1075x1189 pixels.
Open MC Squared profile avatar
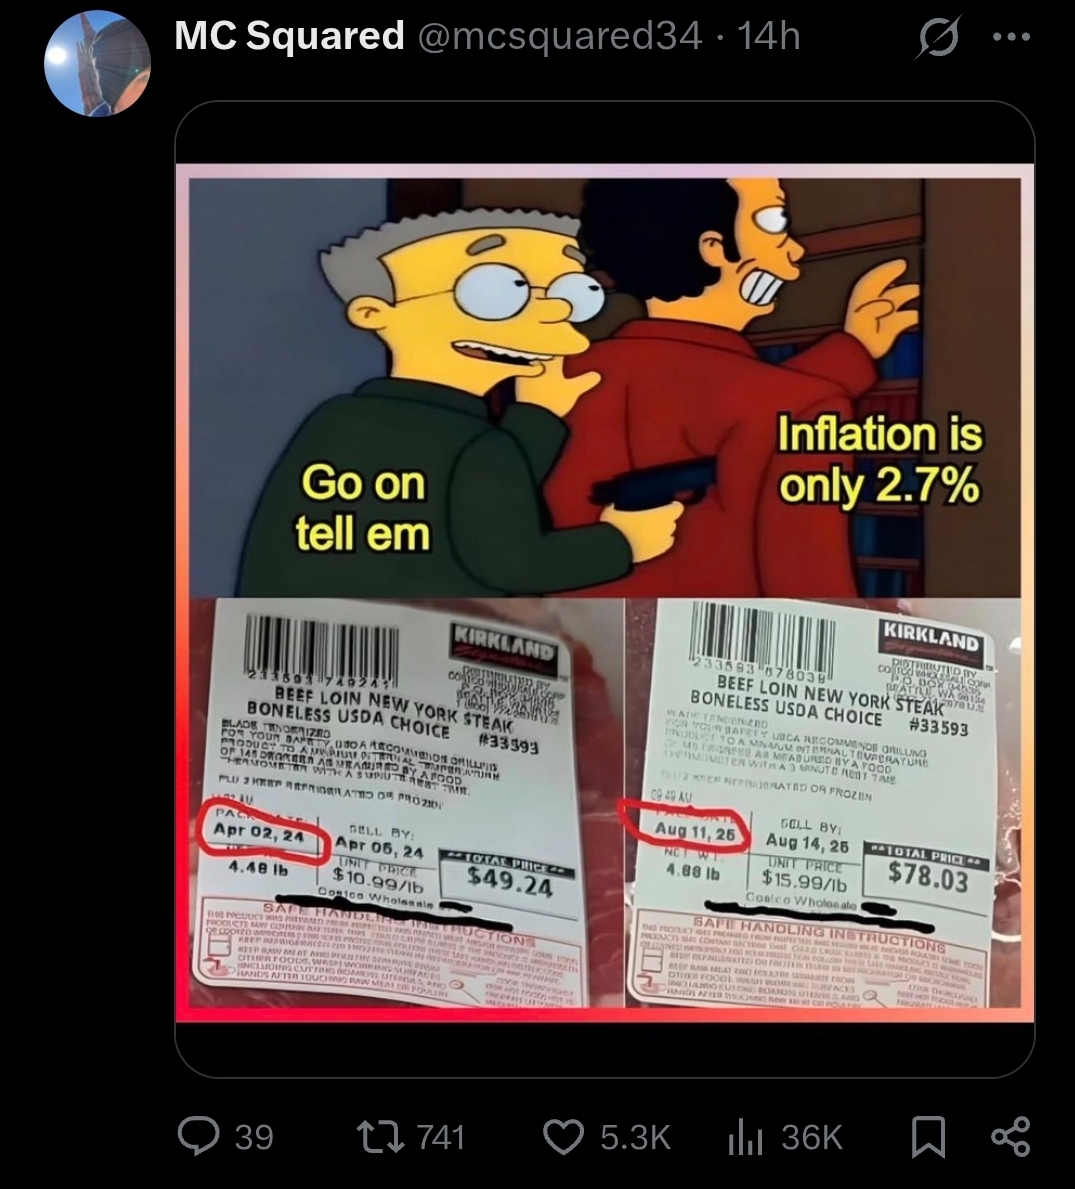97,63
